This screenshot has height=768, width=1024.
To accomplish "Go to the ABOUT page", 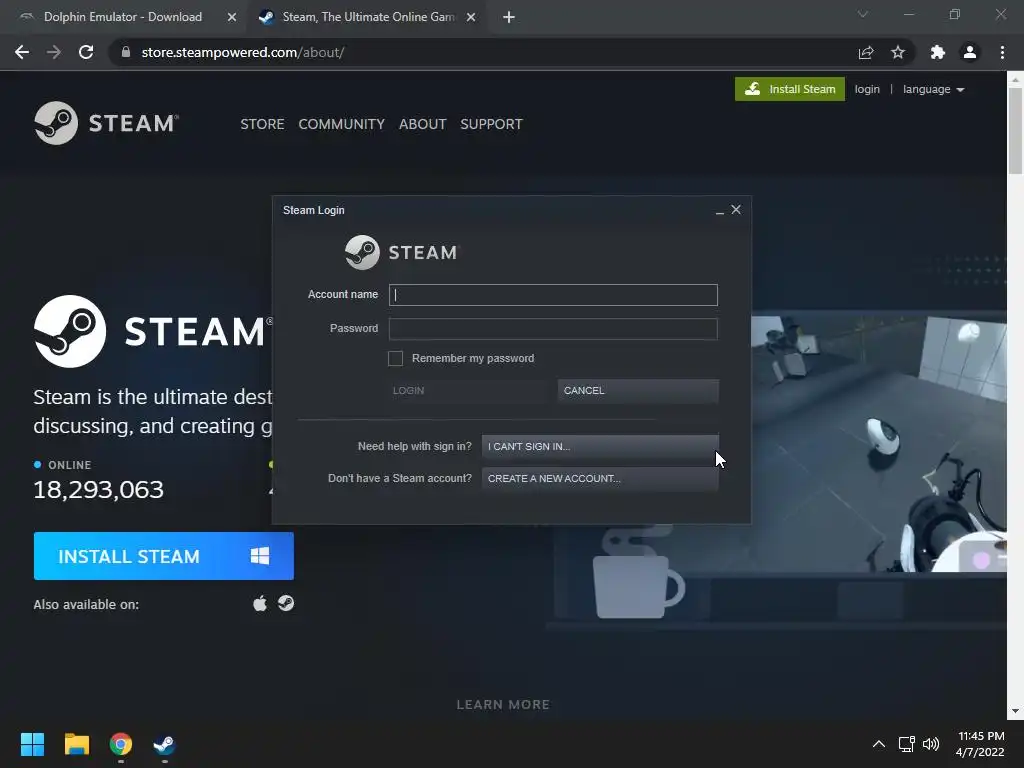I will tap(423, 124).
